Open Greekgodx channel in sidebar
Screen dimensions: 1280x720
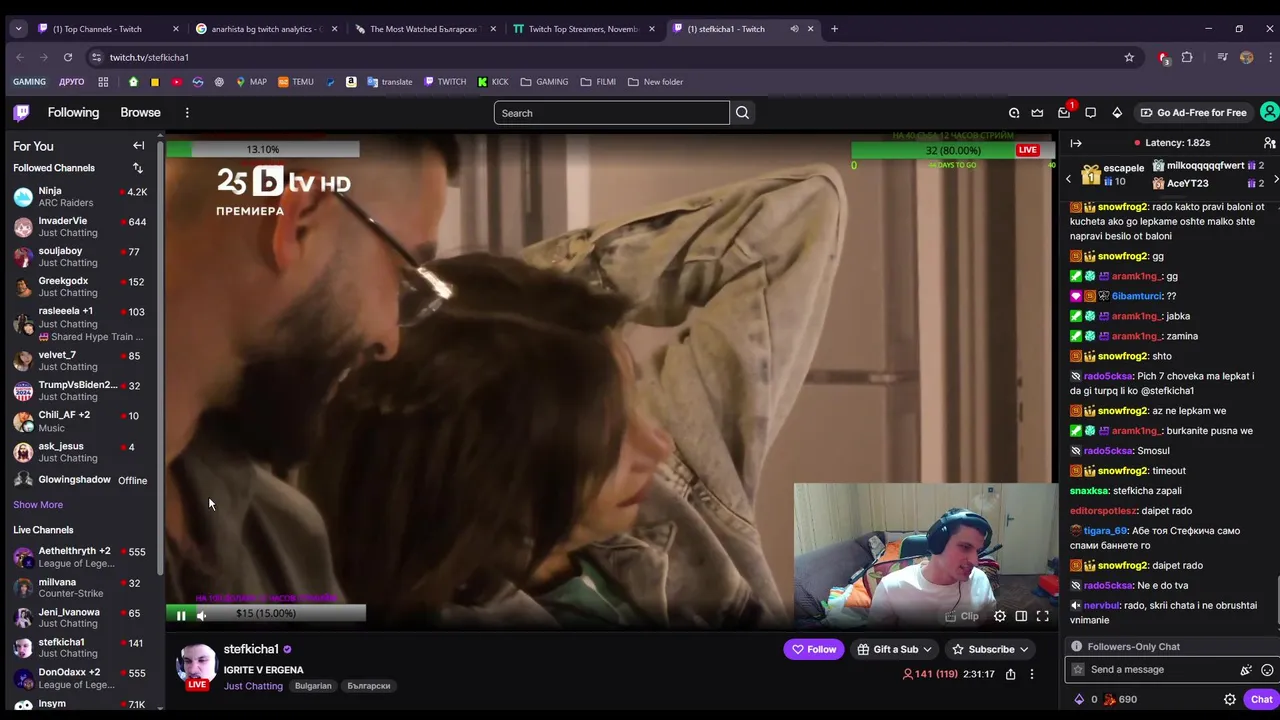click(x=80, y=287)
